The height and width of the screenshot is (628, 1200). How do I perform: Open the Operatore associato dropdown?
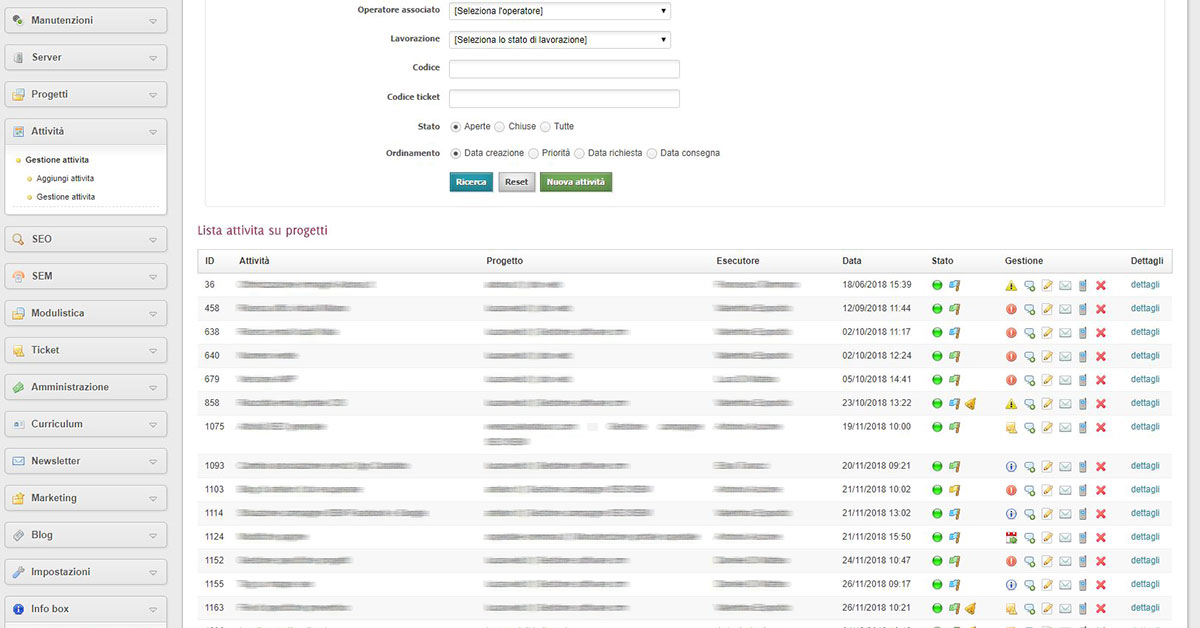[560, 11]
